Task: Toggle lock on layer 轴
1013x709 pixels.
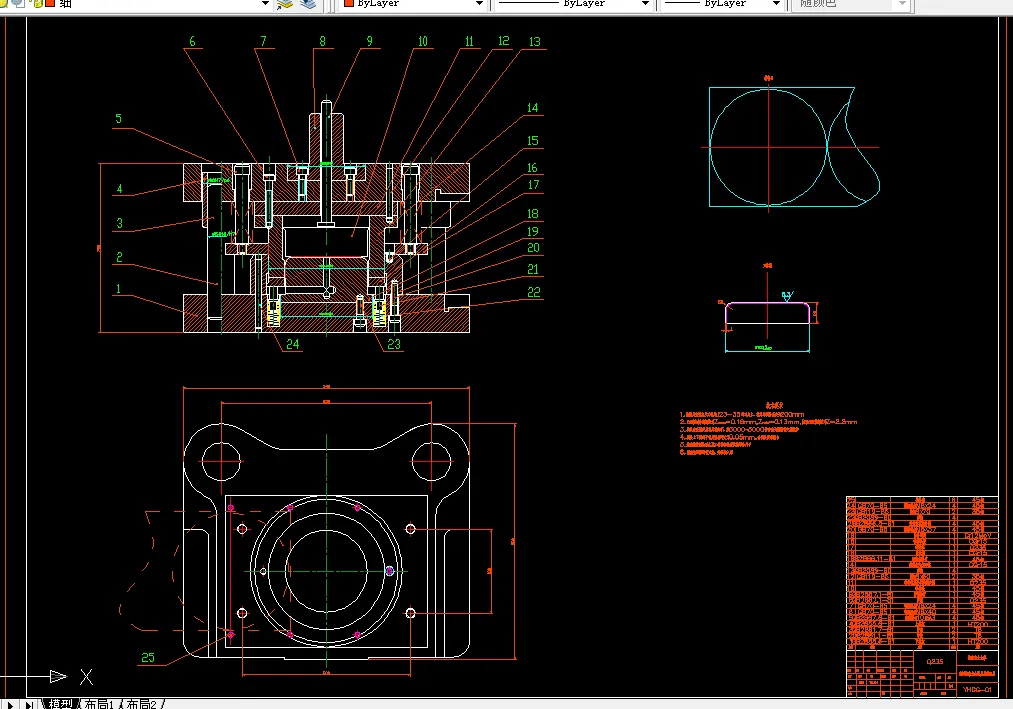Action: pyautogui.click(x=36, y=4)
